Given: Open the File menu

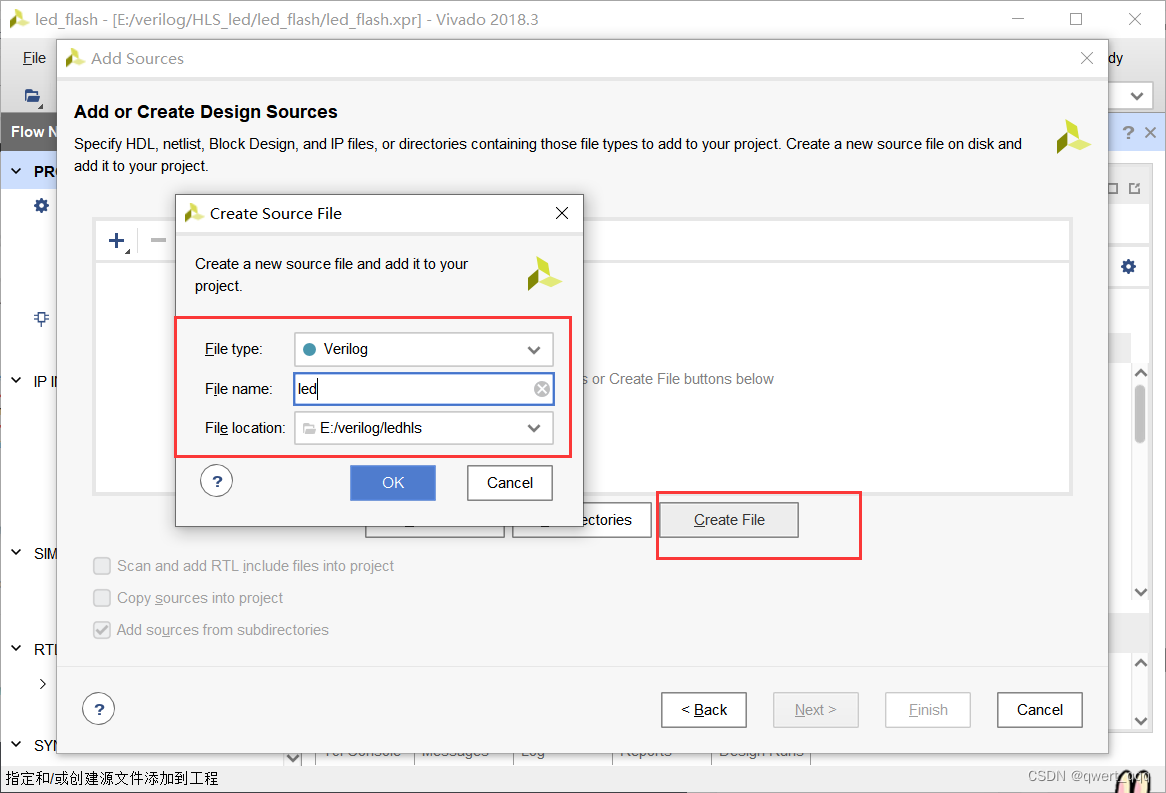Looking at the screenshot, I should point(34,58).
